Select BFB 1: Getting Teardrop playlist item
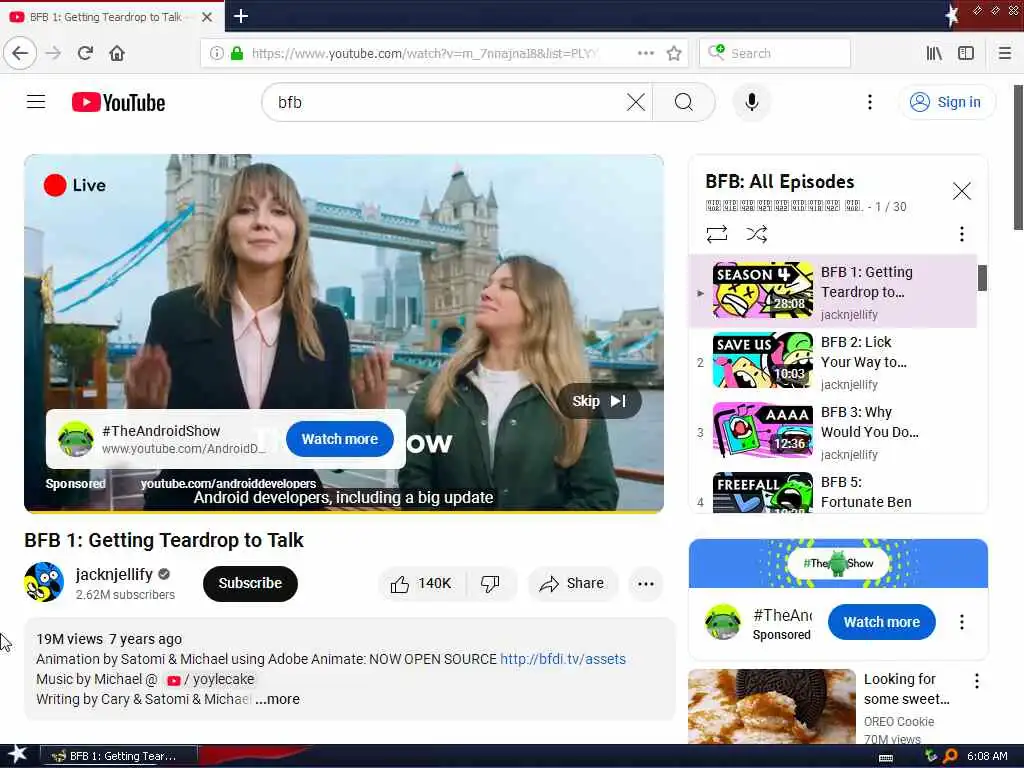The width and height of the screenshot is (1024, 768). 833,291
